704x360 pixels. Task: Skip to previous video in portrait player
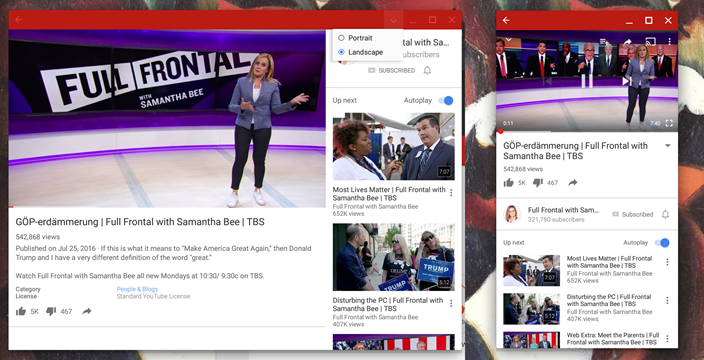click(547, 81)
